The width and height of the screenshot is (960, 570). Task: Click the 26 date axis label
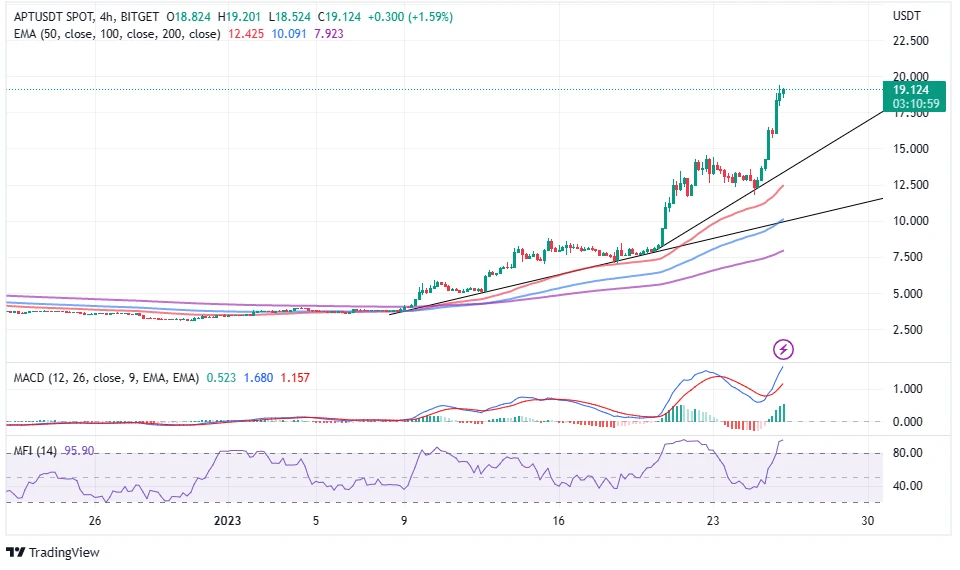point(95,521)
